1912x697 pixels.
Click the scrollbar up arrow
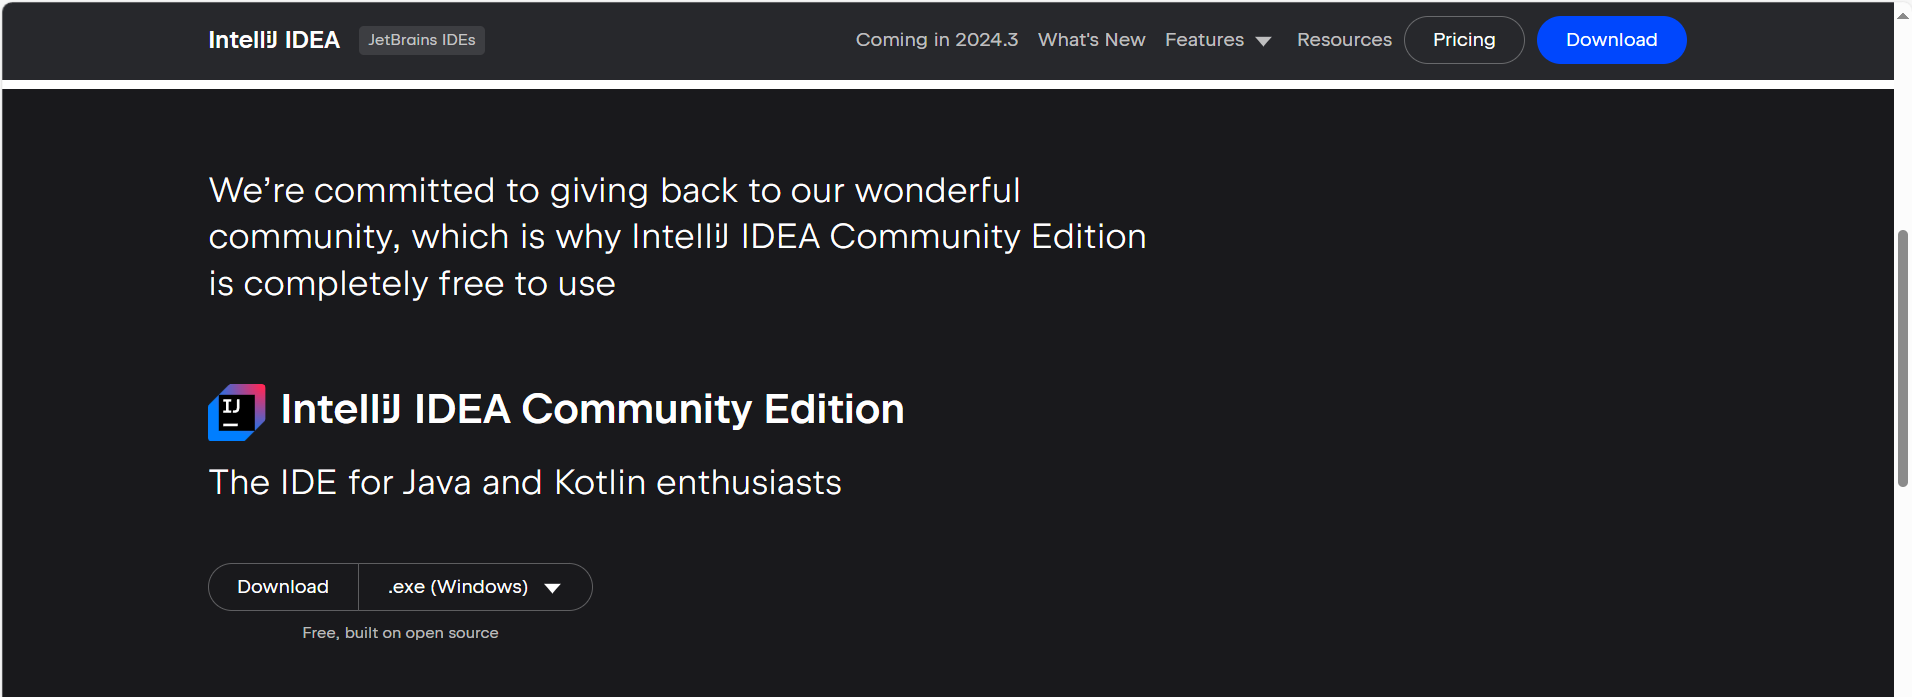pos(1902,15)
